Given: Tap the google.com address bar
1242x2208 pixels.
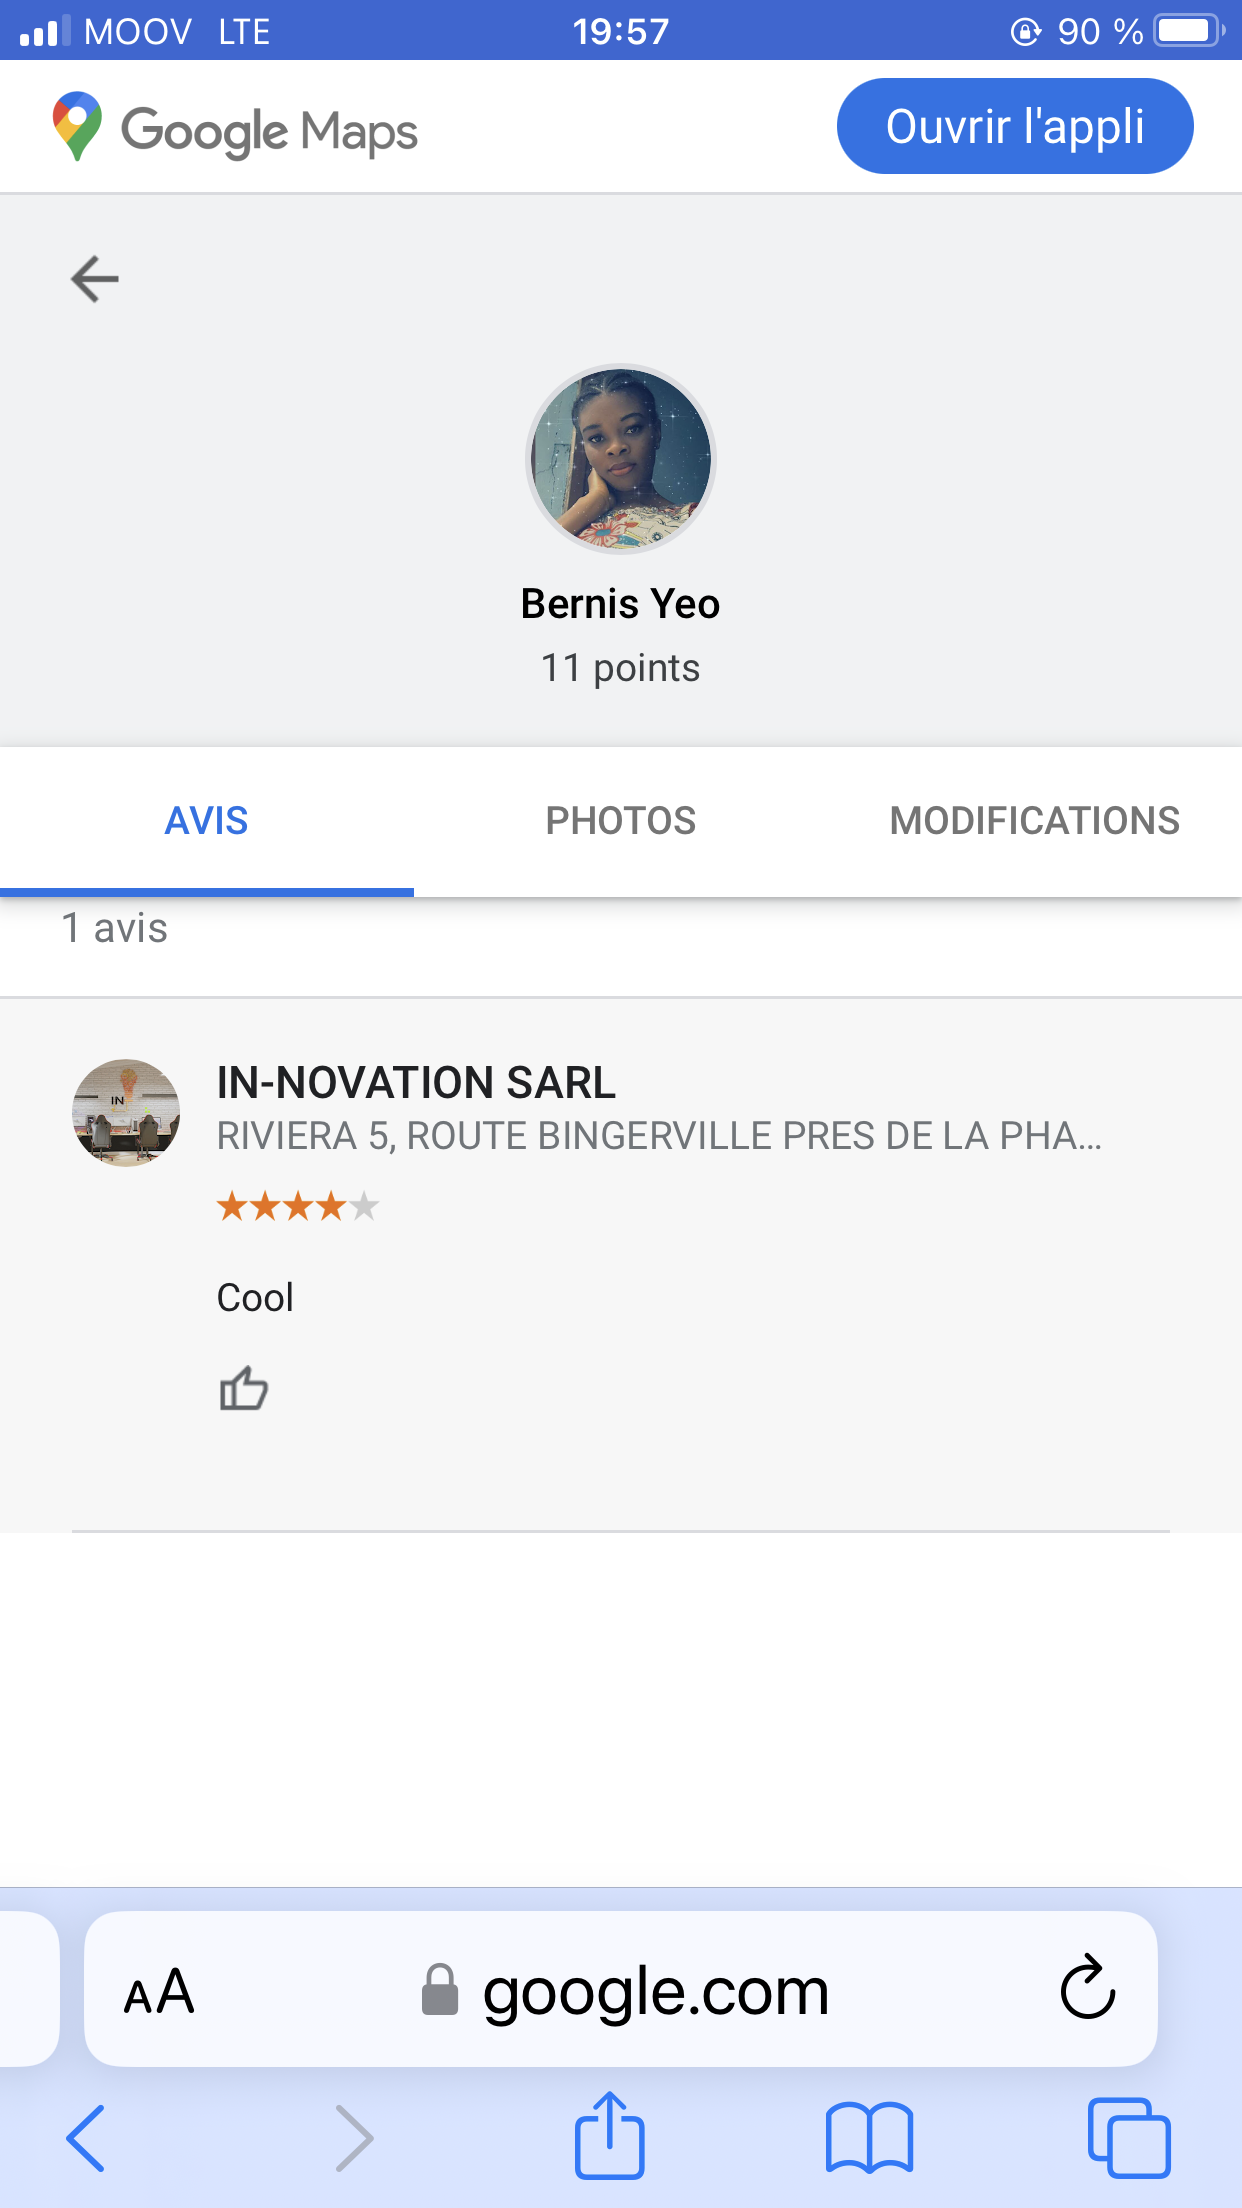Looking at the screenshot, I should click(655, 1990).
